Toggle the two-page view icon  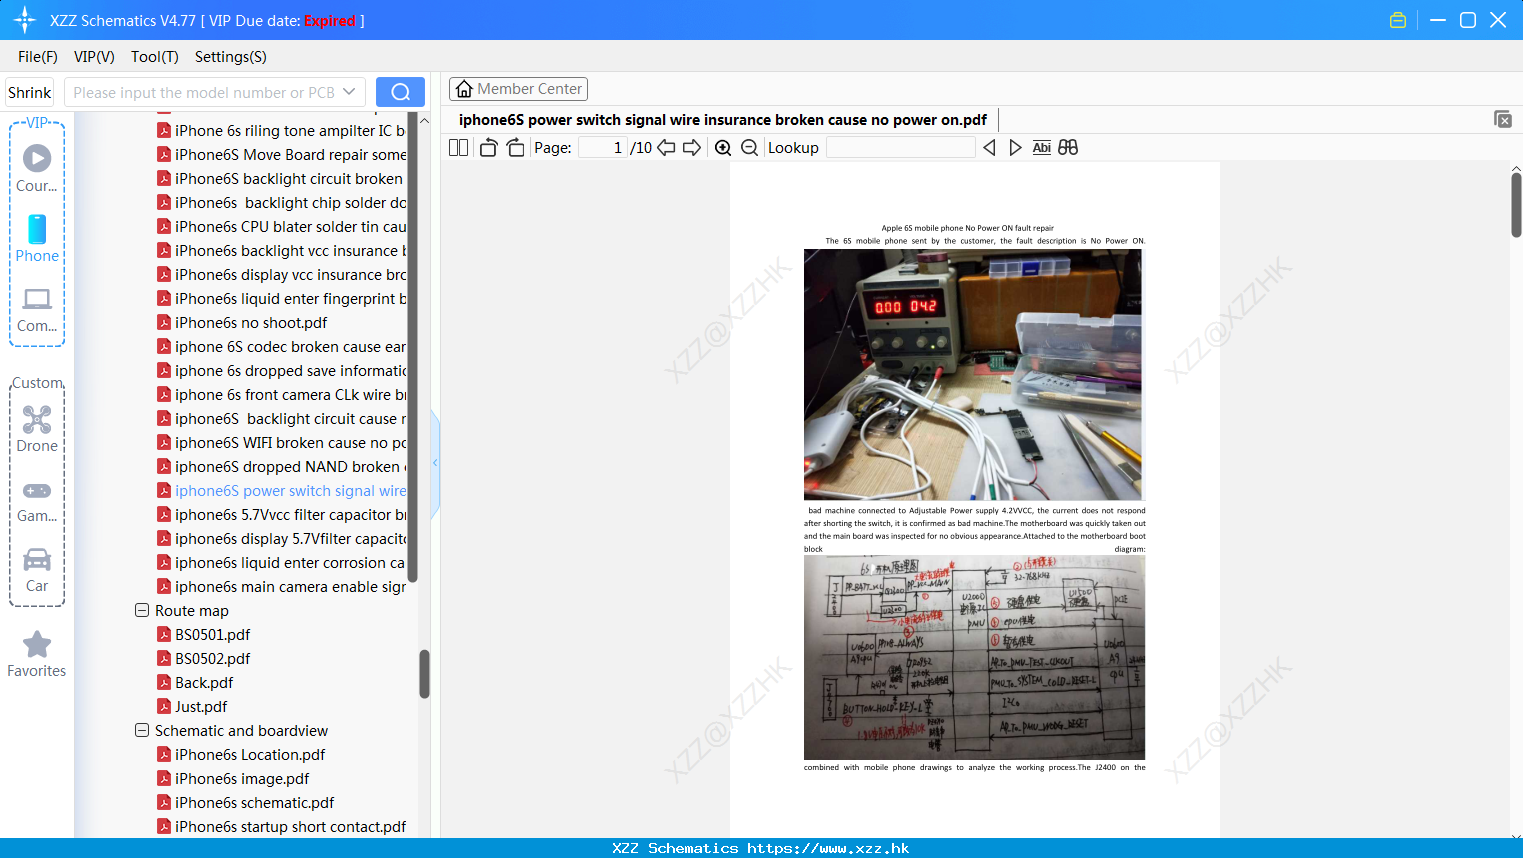coord(458,147)
